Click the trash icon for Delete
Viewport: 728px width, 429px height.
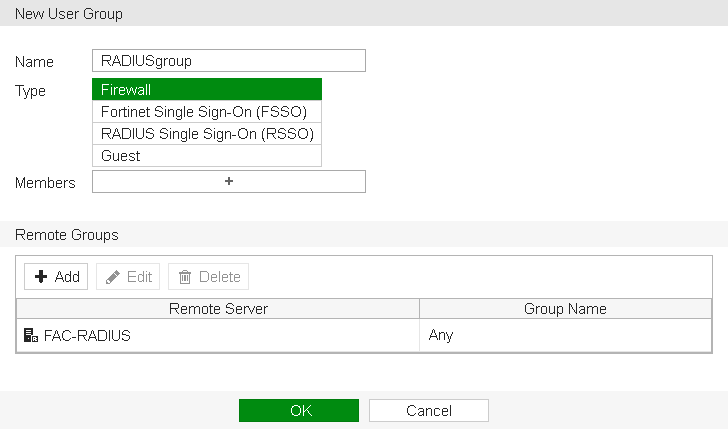pos(185,277)
